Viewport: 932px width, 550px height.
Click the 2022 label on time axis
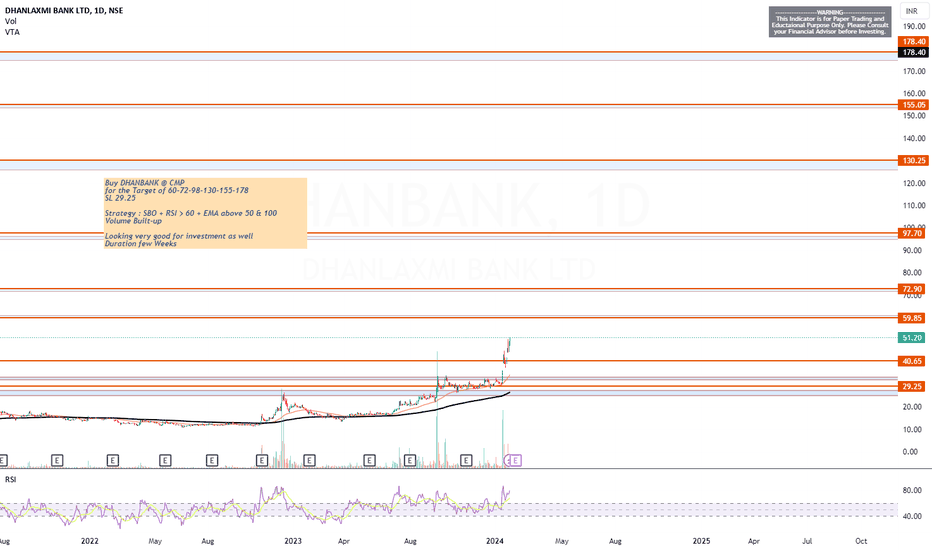(90, 541)
